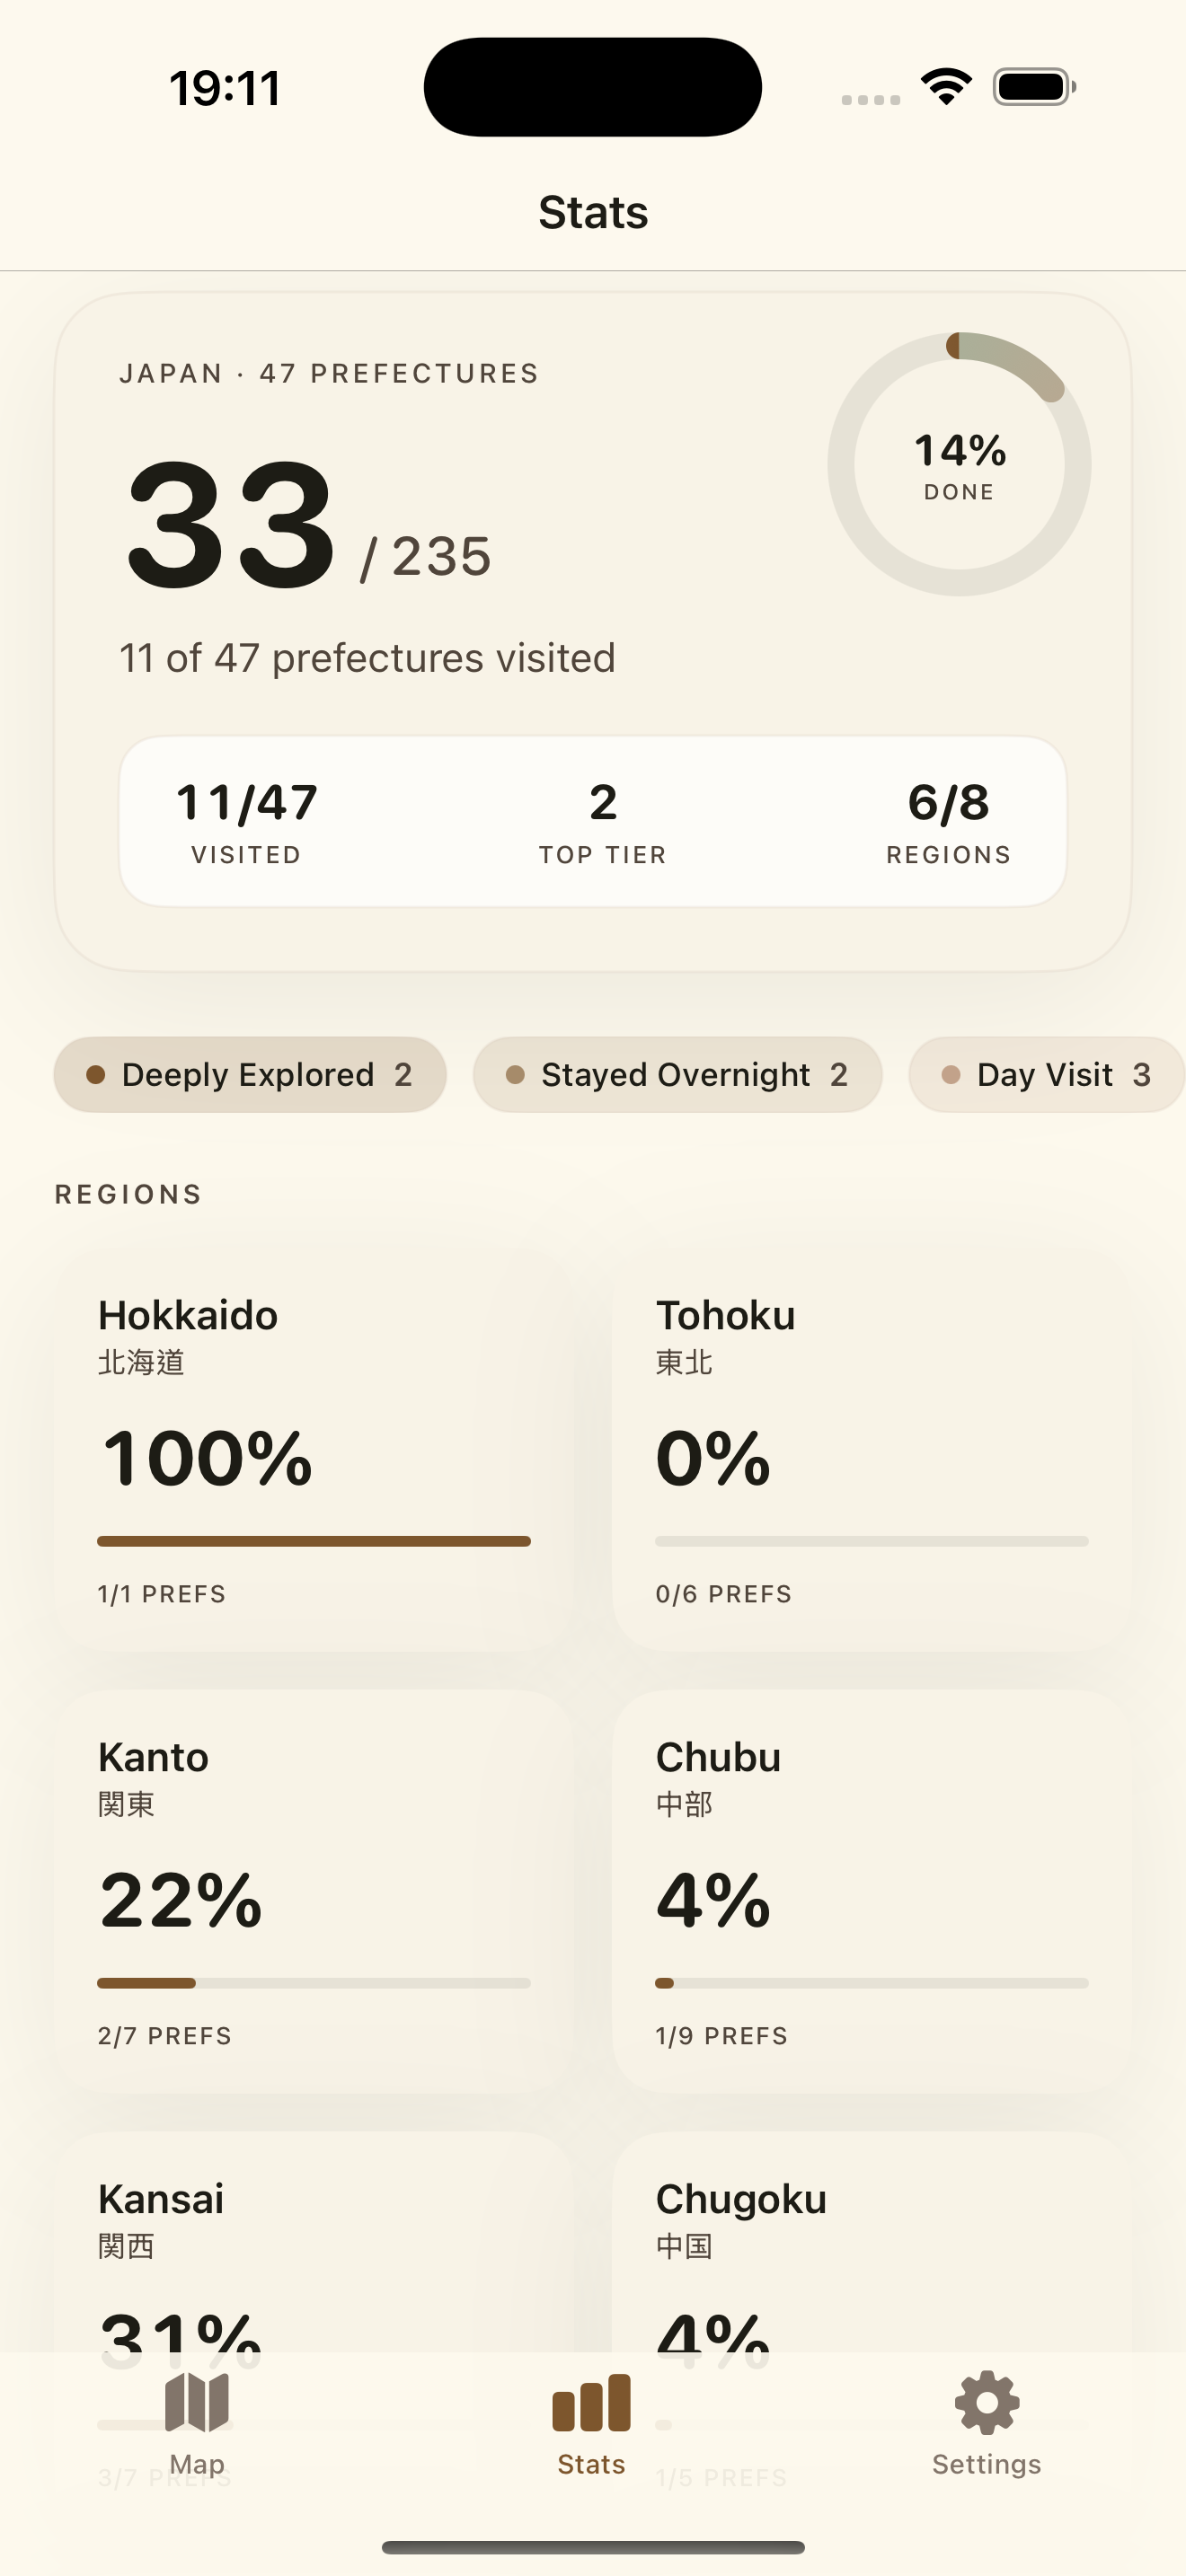Image resolution: width=1186 pixels, height=2576 pixels.
Task: Open the Map tab icon
Action: point(197,2401)
